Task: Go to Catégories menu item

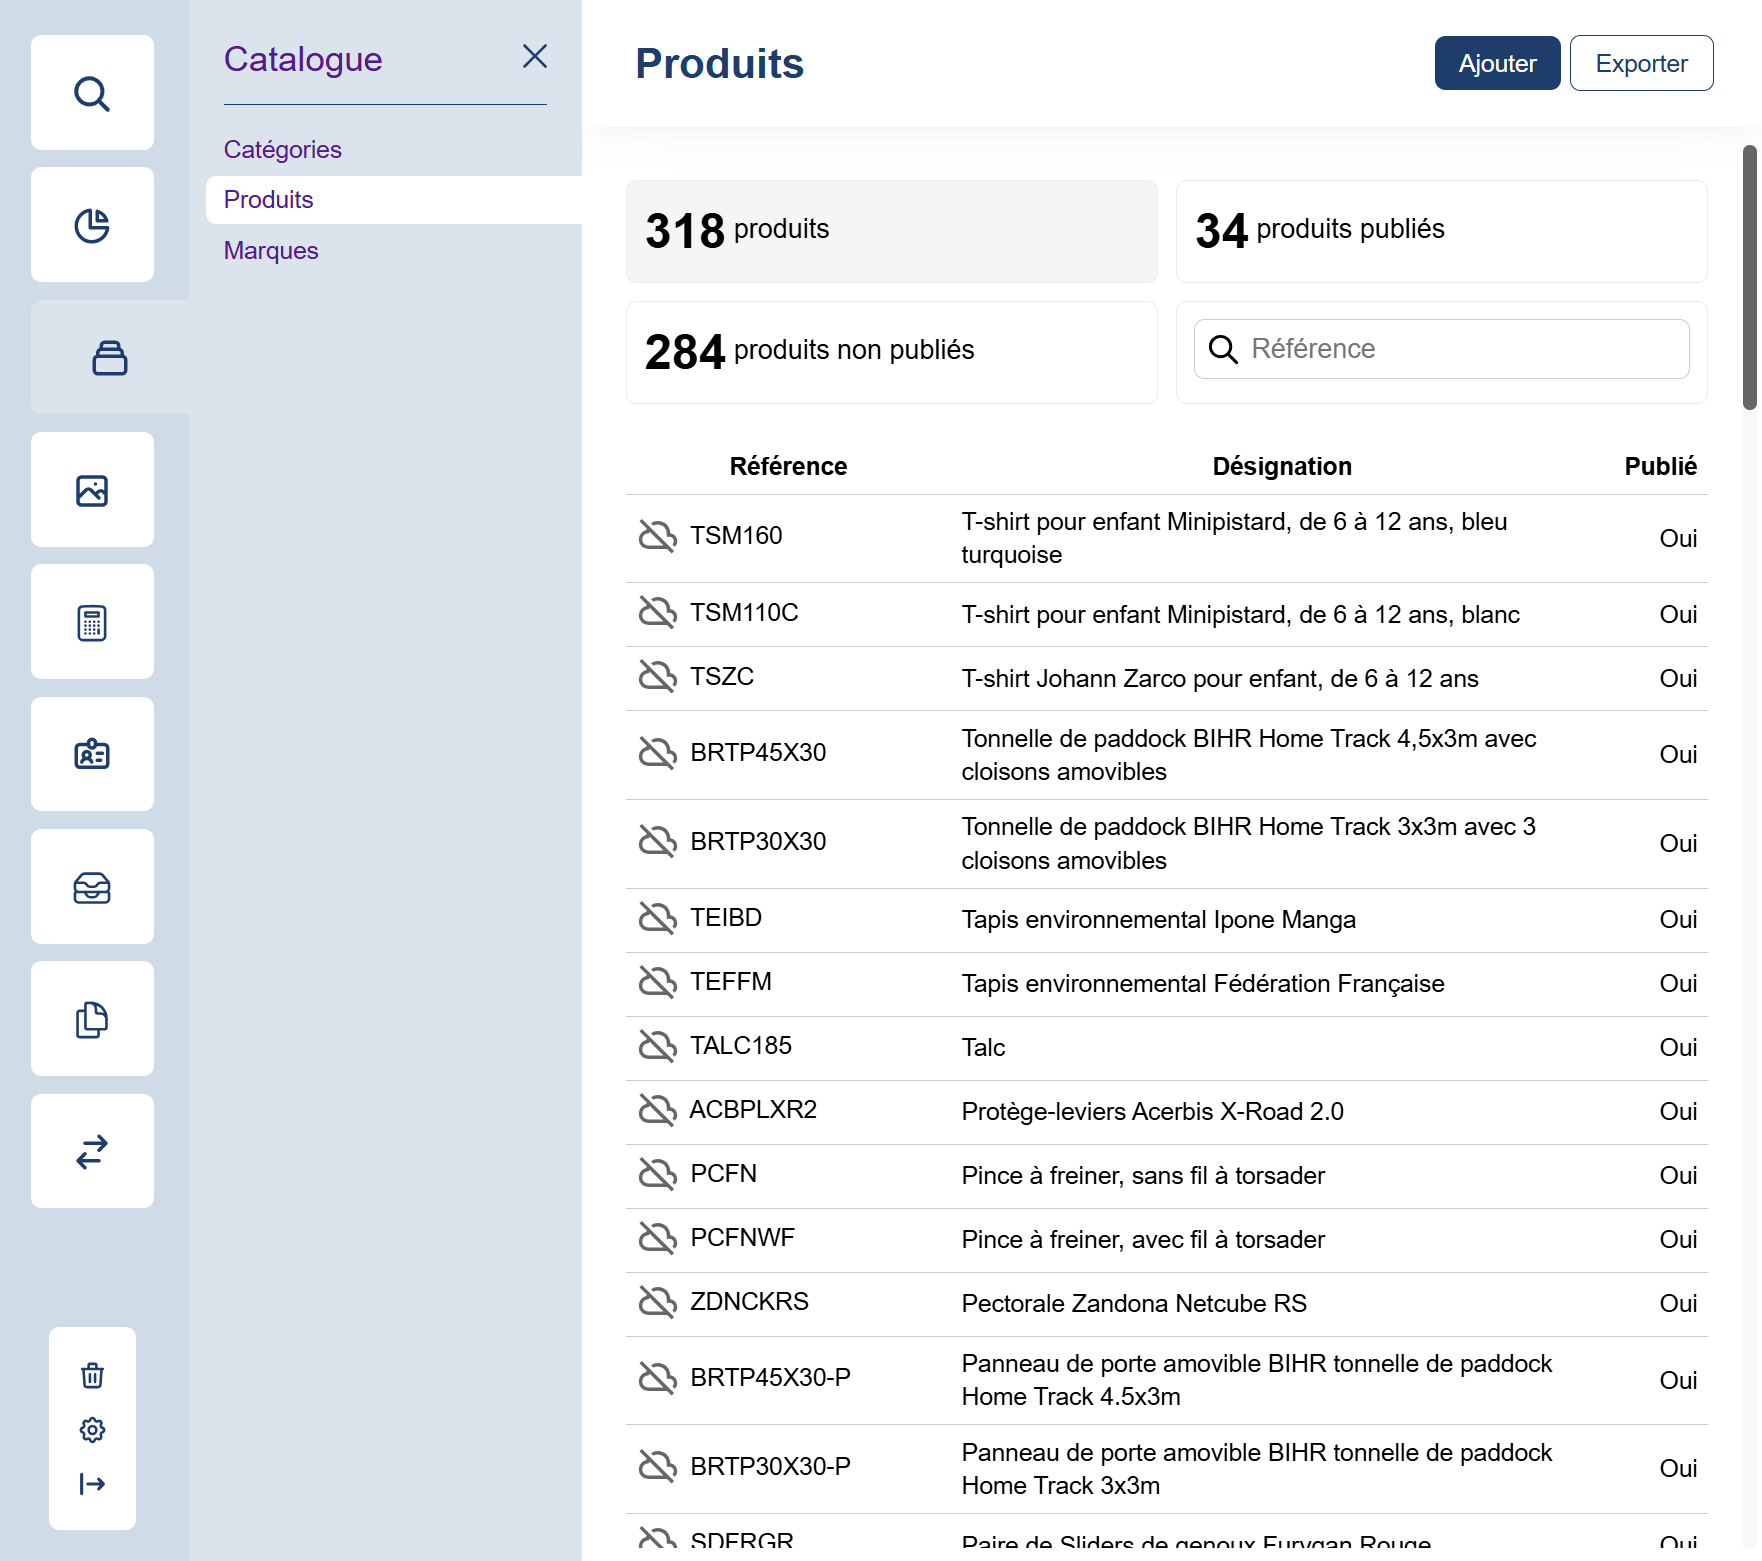Action: click(x=283, y=149)
